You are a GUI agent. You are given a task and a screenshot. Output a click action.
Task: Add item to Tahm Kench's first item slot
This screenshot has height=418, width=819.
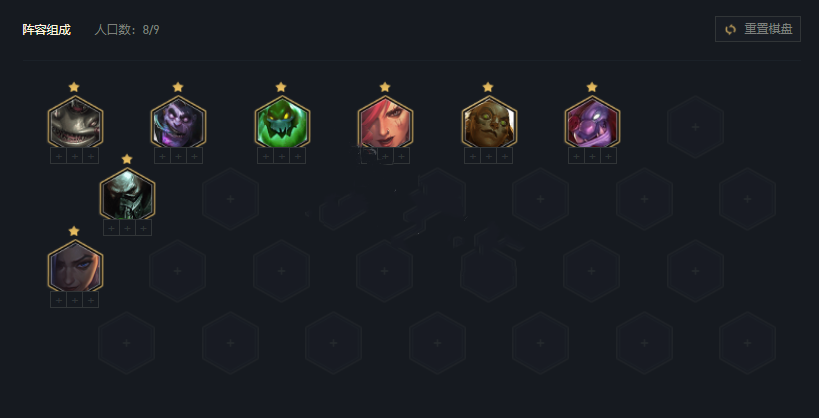58,156
